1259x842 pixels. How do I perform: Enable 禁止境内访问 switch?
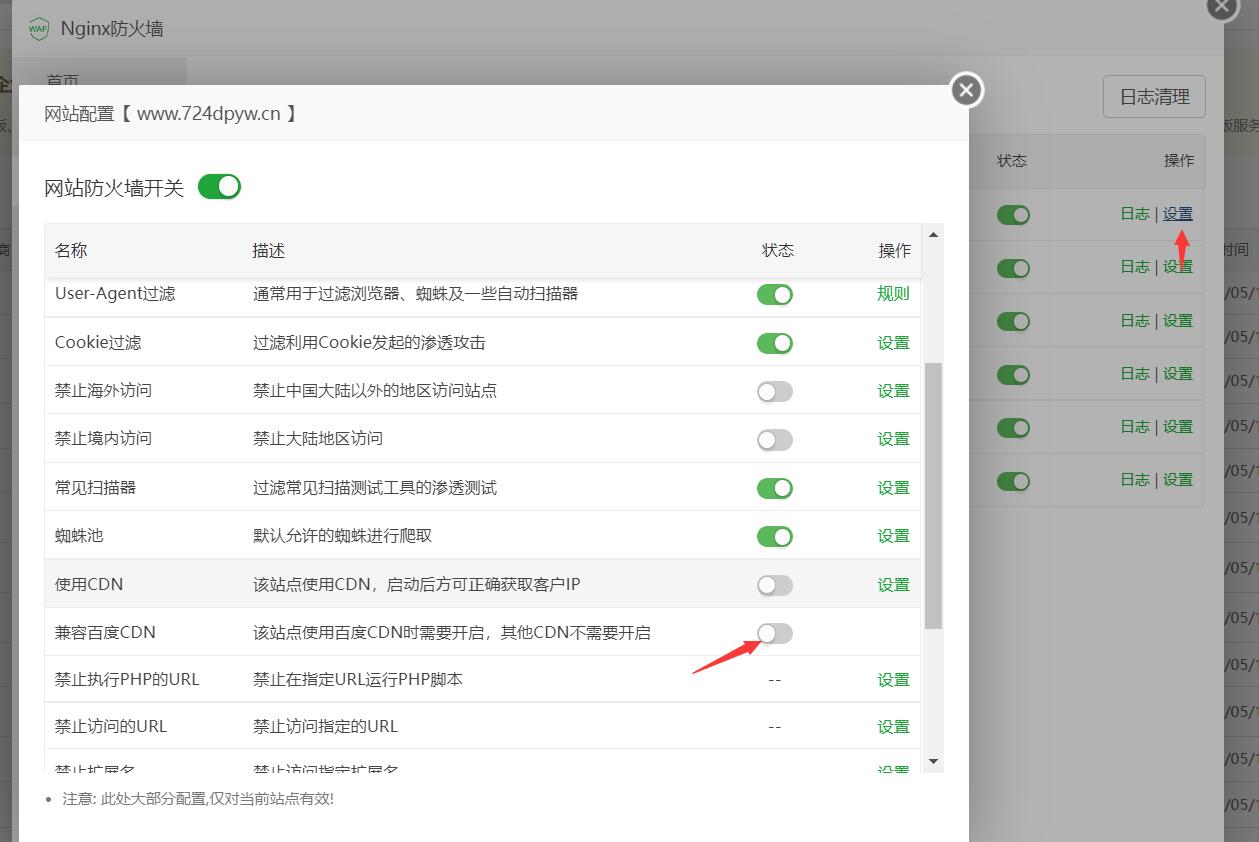click(775, 439)
